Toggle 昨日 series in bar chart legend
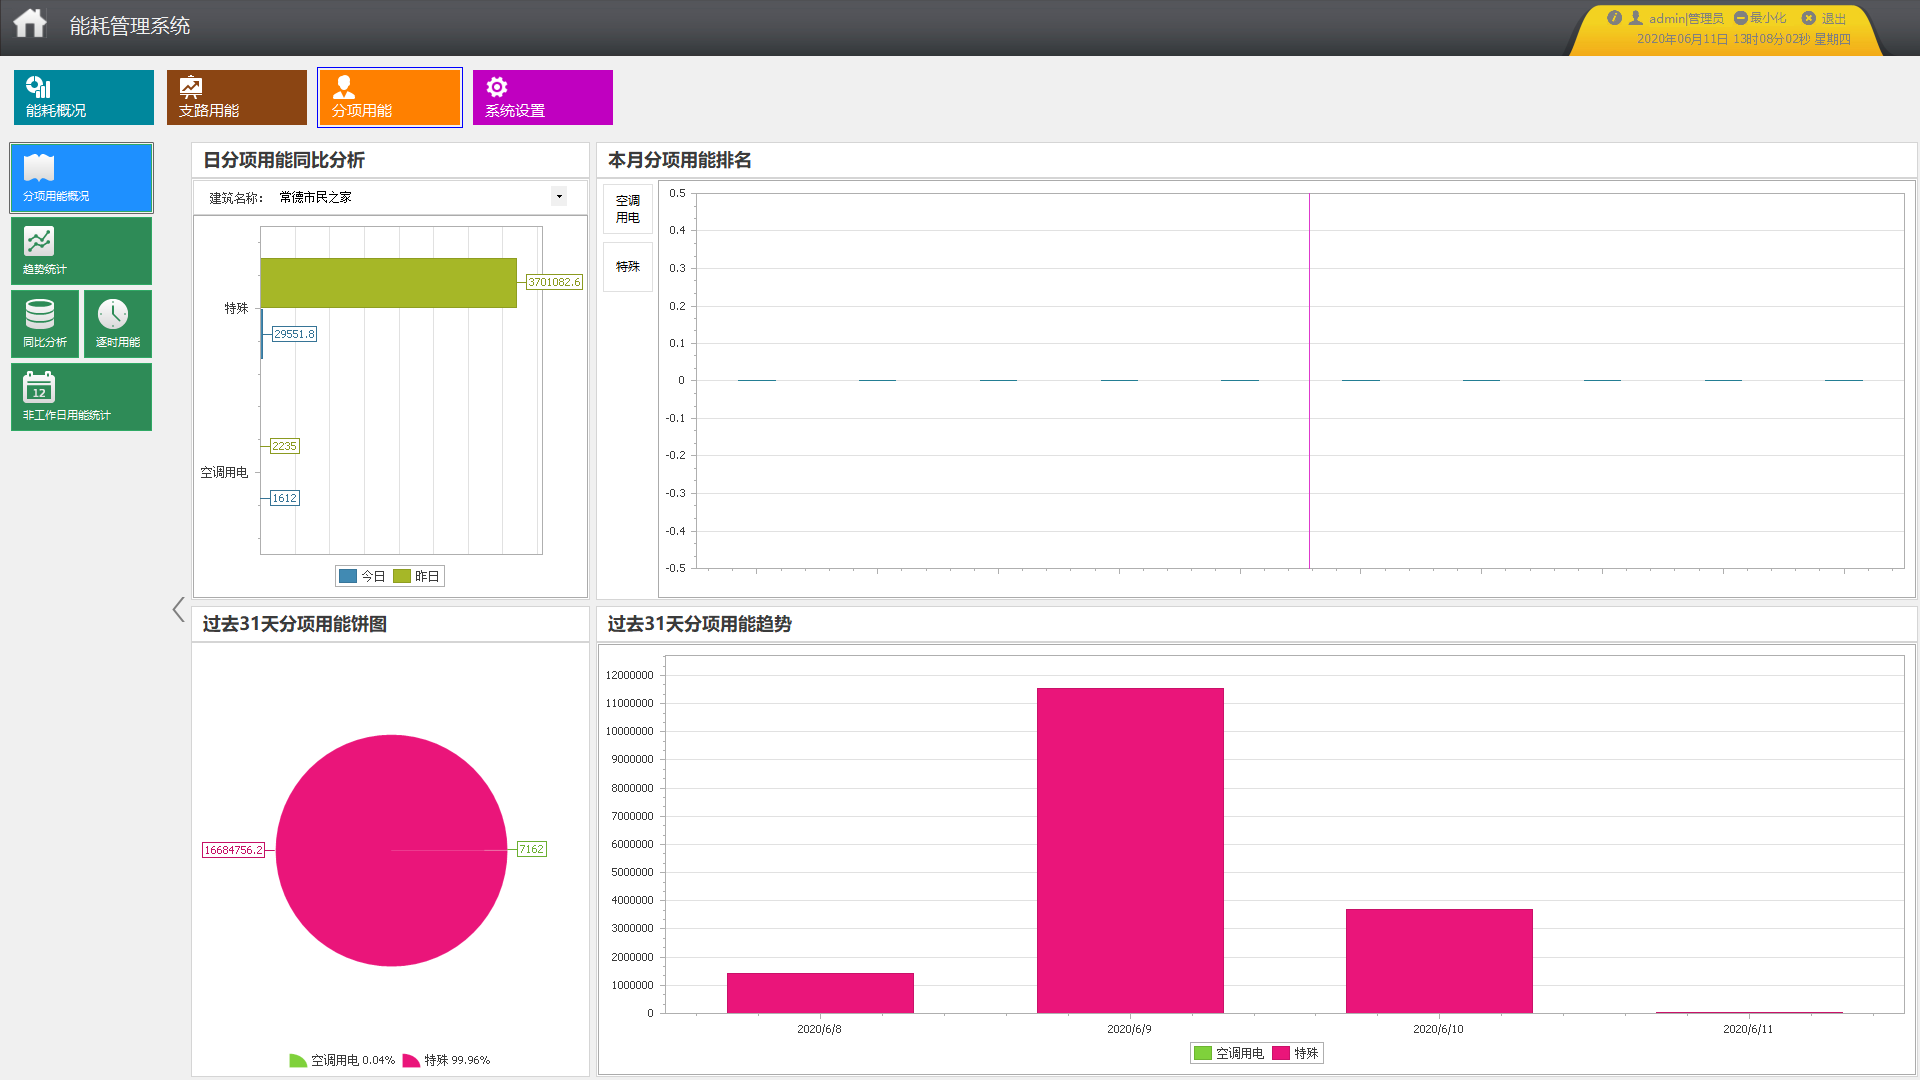 [x=416, y=576]
